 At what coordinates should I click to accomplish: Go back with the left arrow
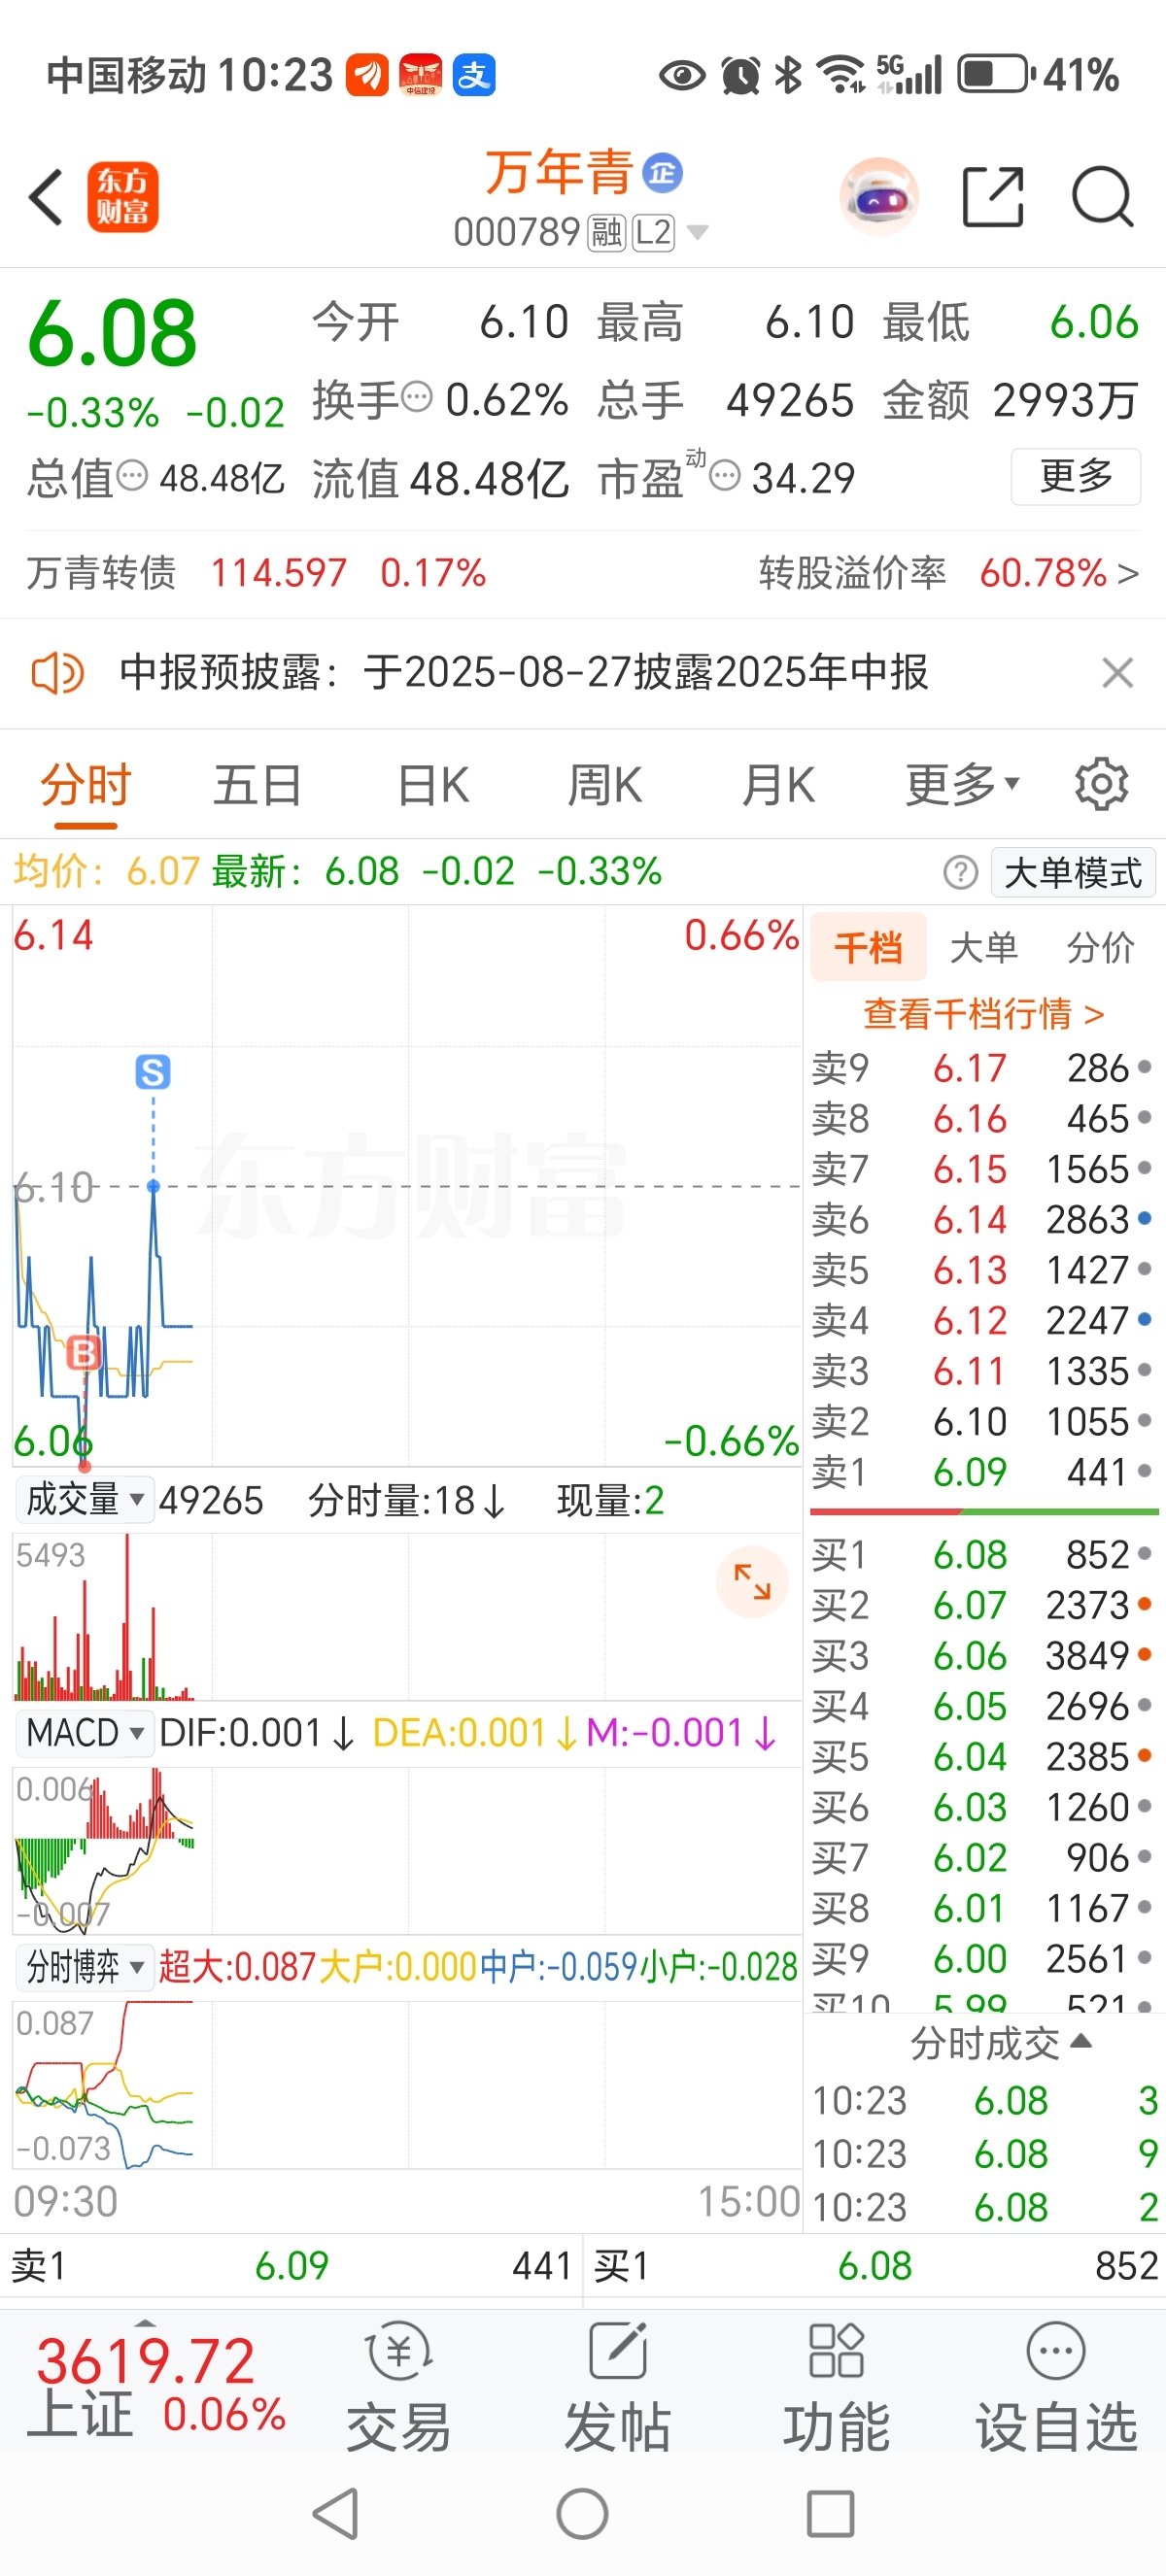(46, 197)
